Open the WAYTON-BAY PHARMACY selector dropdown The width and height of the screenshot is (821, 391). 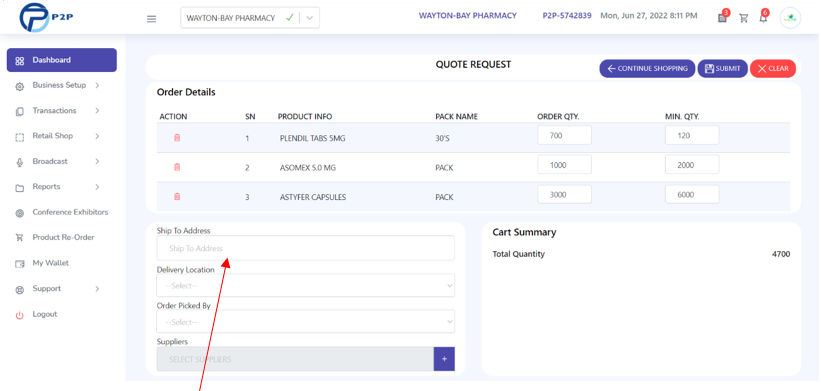coord(250,18)
